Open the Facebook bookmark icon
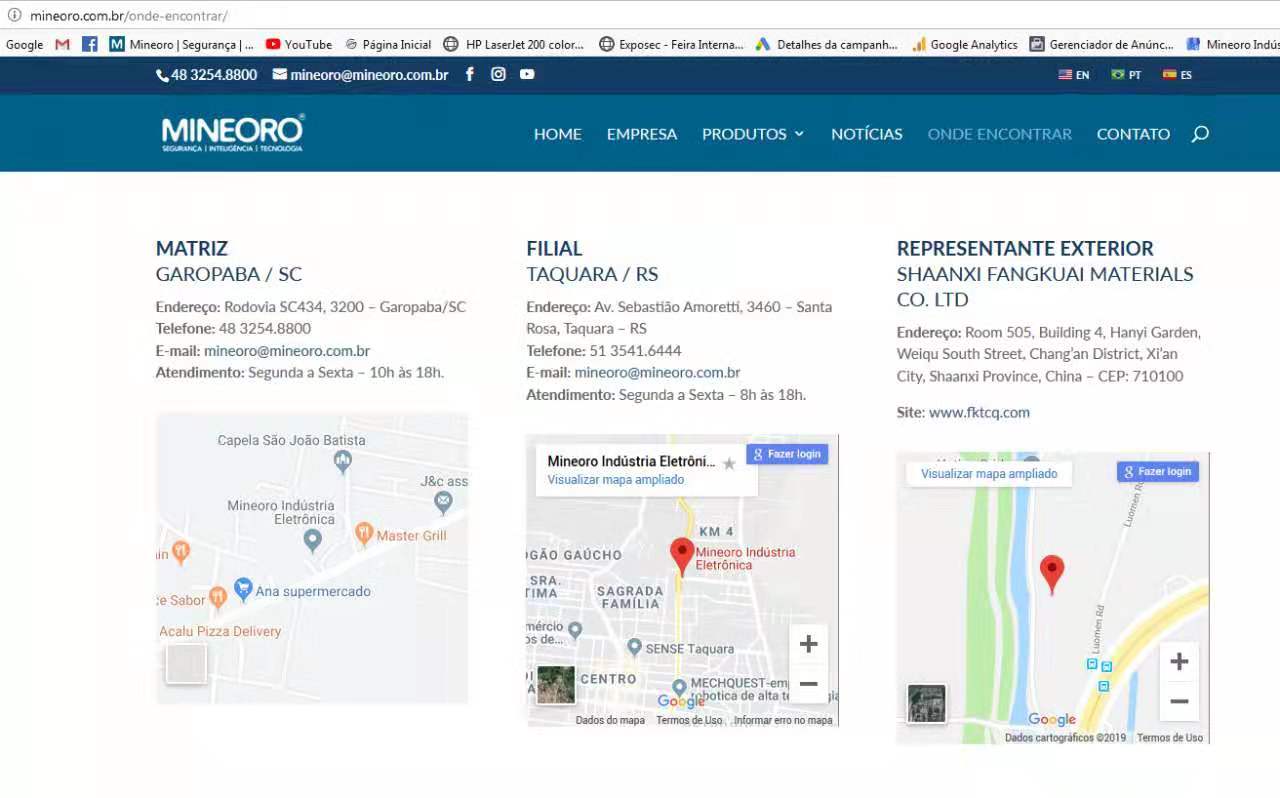 [x=90, y=44]
